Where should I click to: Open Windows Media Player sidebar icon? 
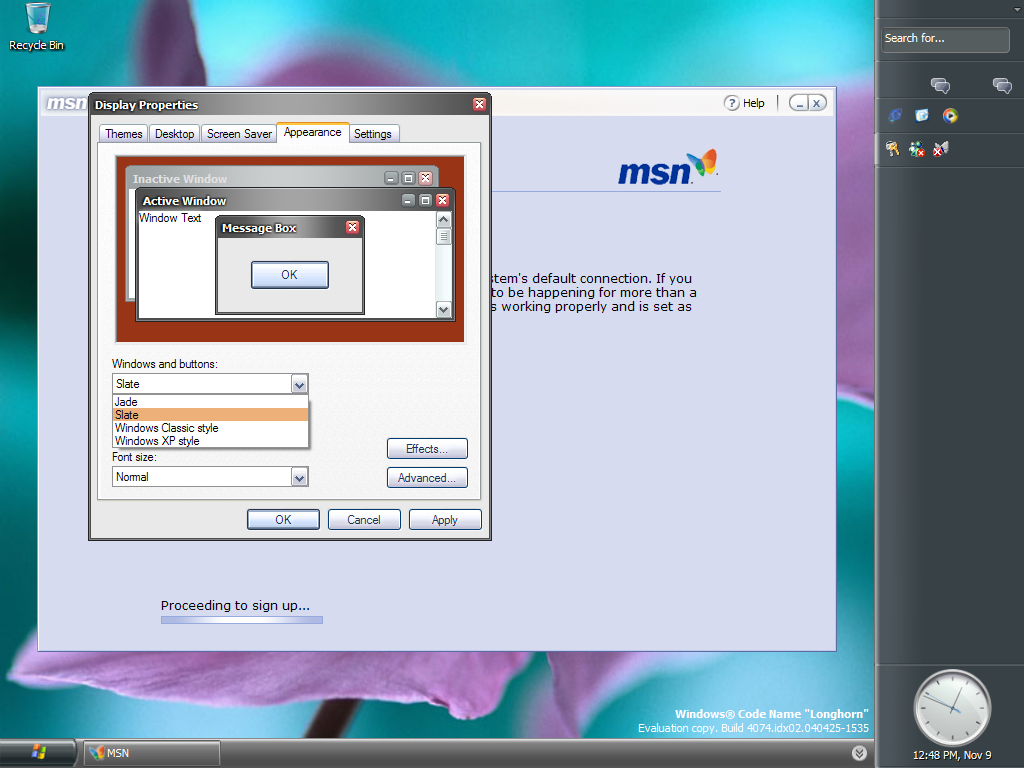coord(950,116)
